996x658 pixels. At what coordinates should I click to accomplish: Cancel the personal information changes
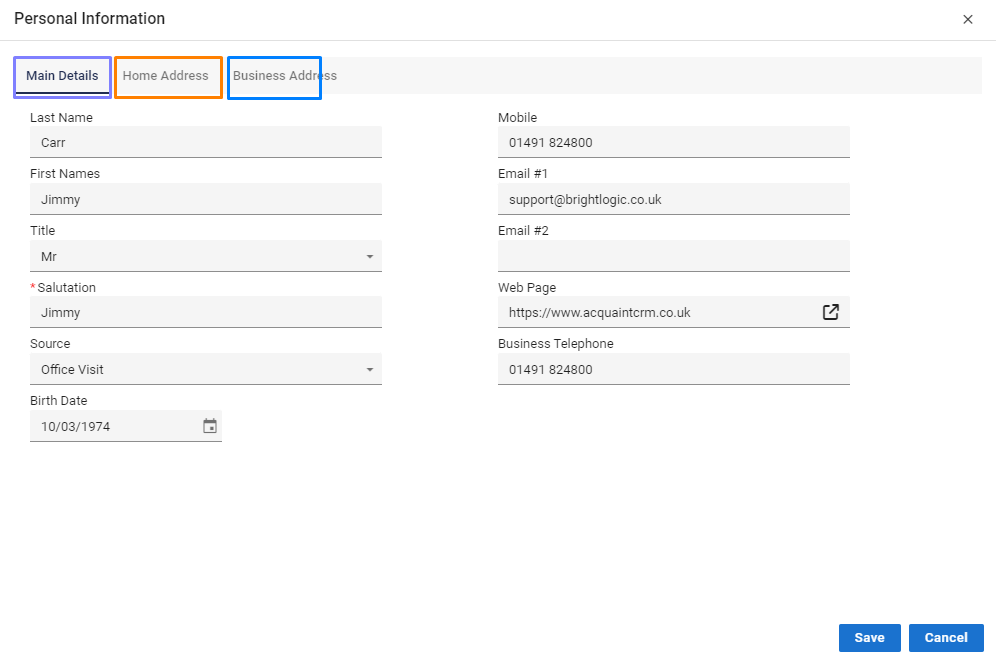946,638
